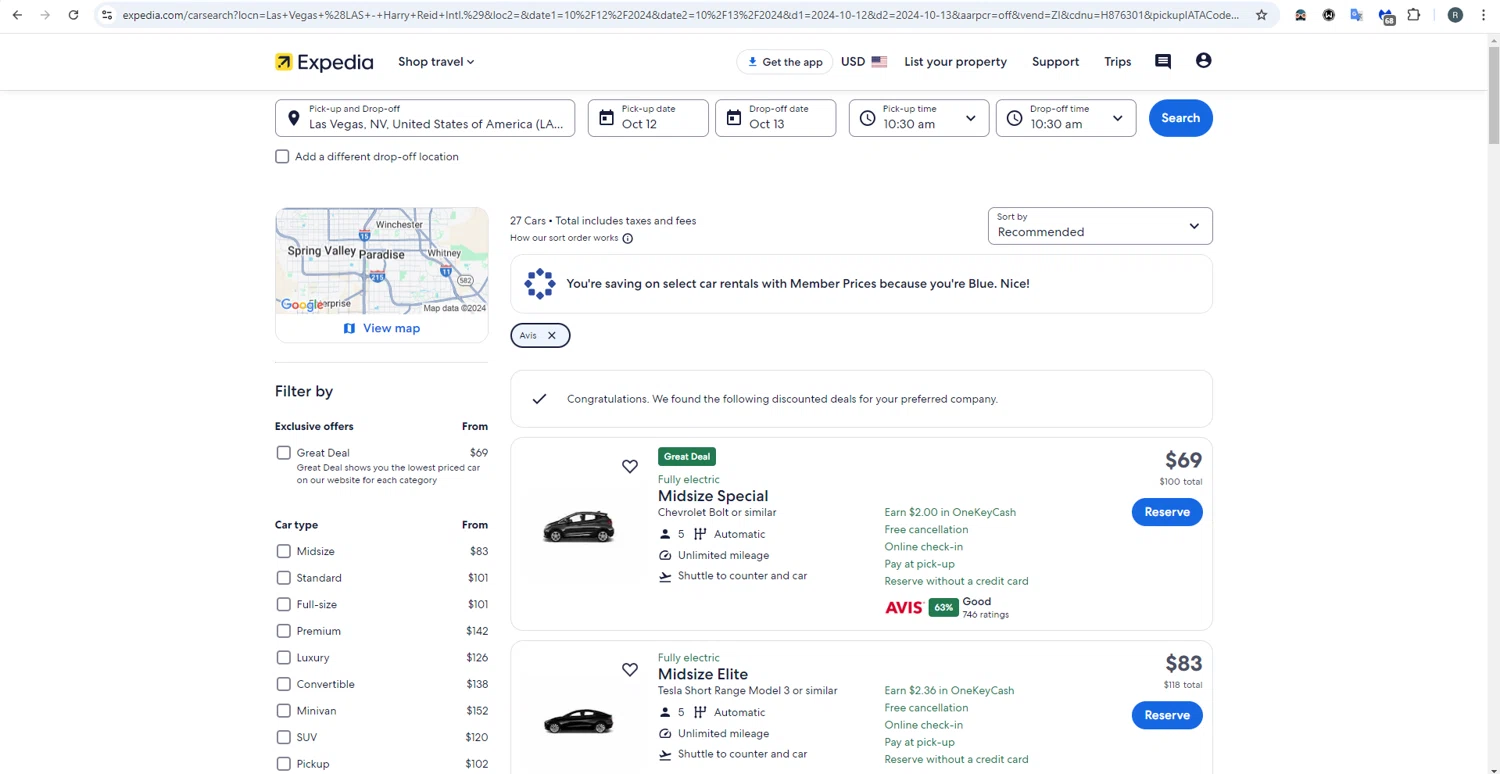The height and width of the screenshot is (774, 1500).
Task: Open the messages chat icon
Action: 1162,62
